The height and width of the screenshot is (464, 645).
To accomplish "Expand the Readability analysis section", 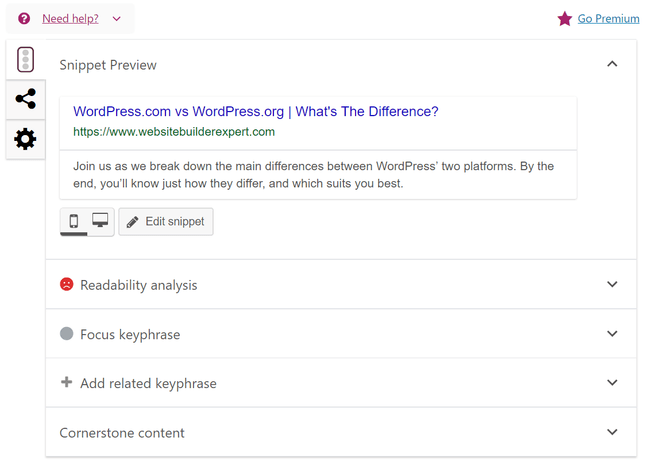I will coord(613,284).
